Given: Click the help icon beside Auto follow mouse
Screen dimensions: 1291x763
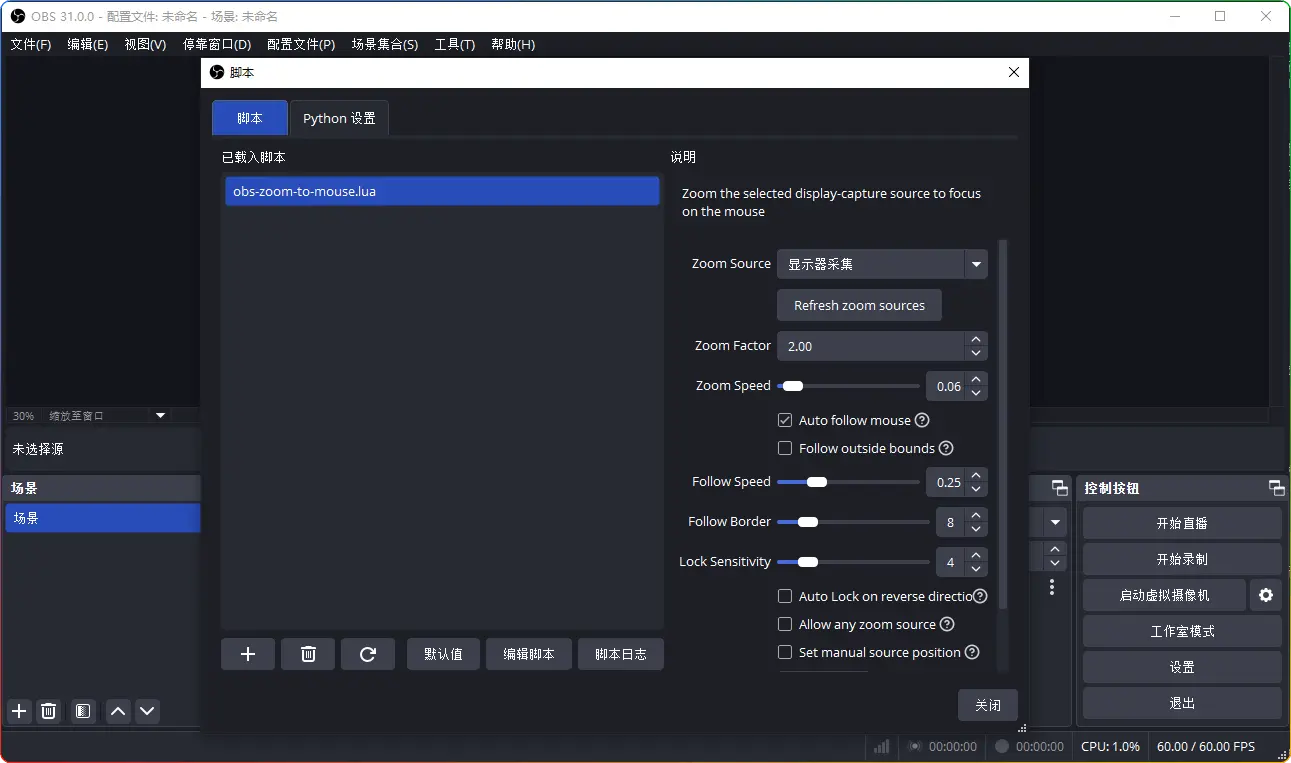Looking at the screenshot, I should click(x=923, y=421).
